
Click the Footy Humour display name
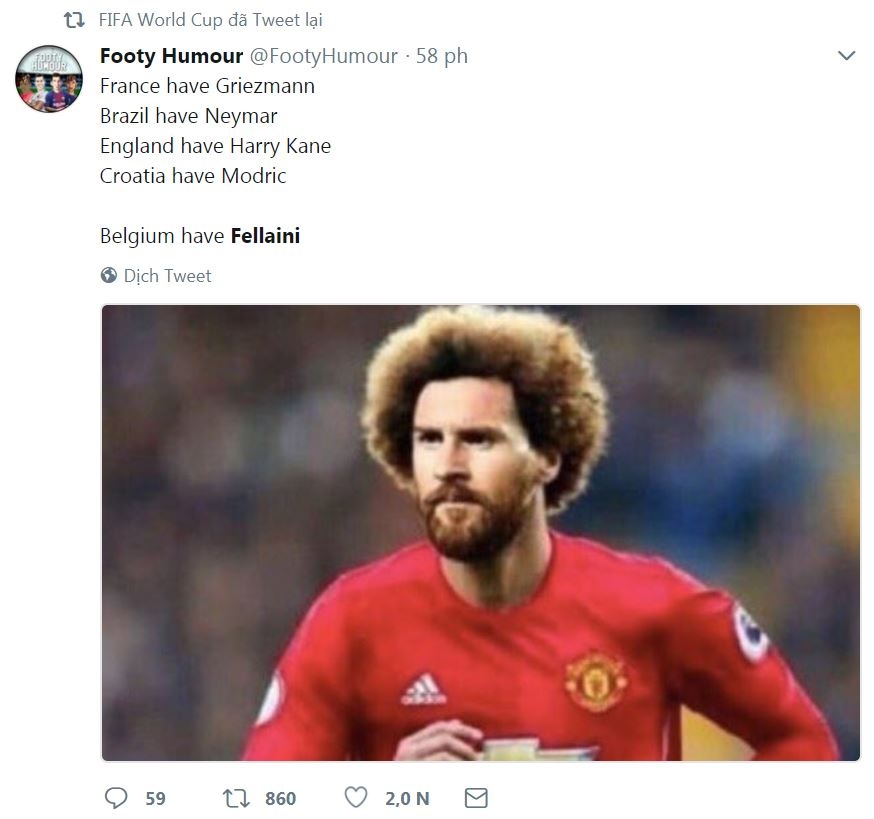click(171, 56)
